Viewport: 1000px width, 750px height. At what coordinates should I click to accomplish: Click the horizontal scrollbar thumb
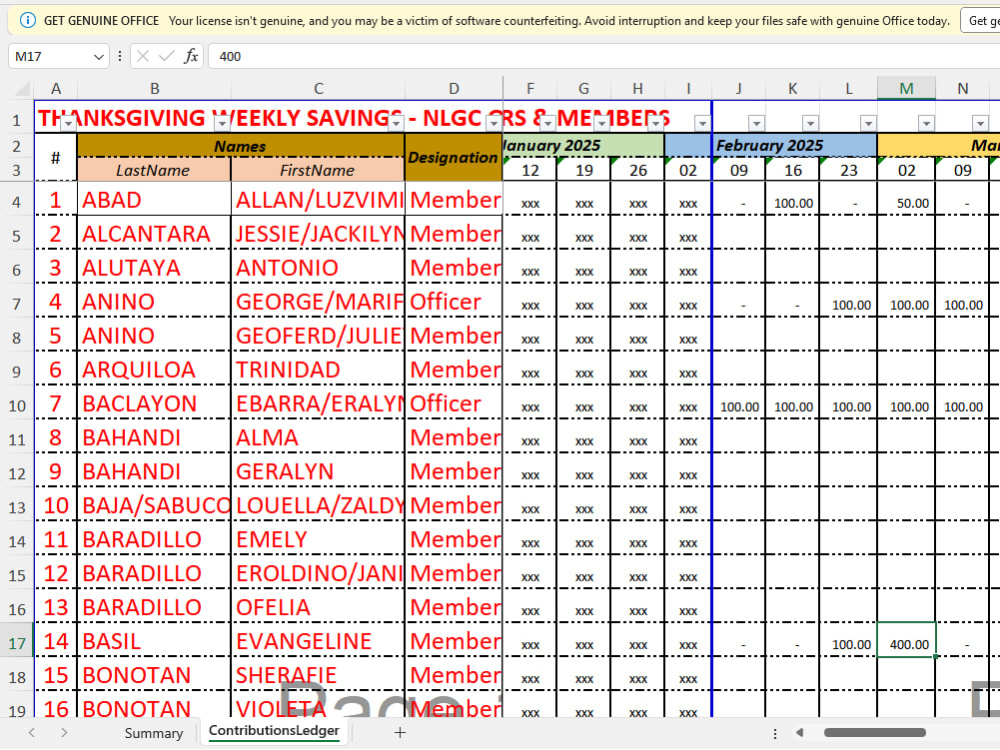pos(874,733)
